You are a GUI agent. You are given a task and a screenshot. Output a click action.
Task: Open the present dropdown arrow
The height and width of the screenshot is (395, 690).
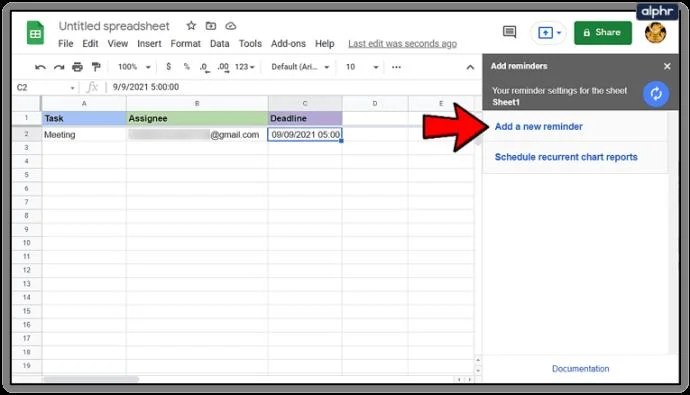click(x=559, y=33)
